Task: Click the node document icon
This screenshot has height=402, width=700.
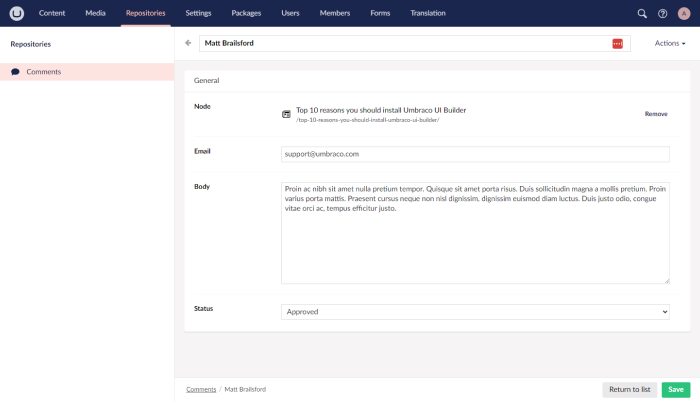Action: (x=286, y=115)
